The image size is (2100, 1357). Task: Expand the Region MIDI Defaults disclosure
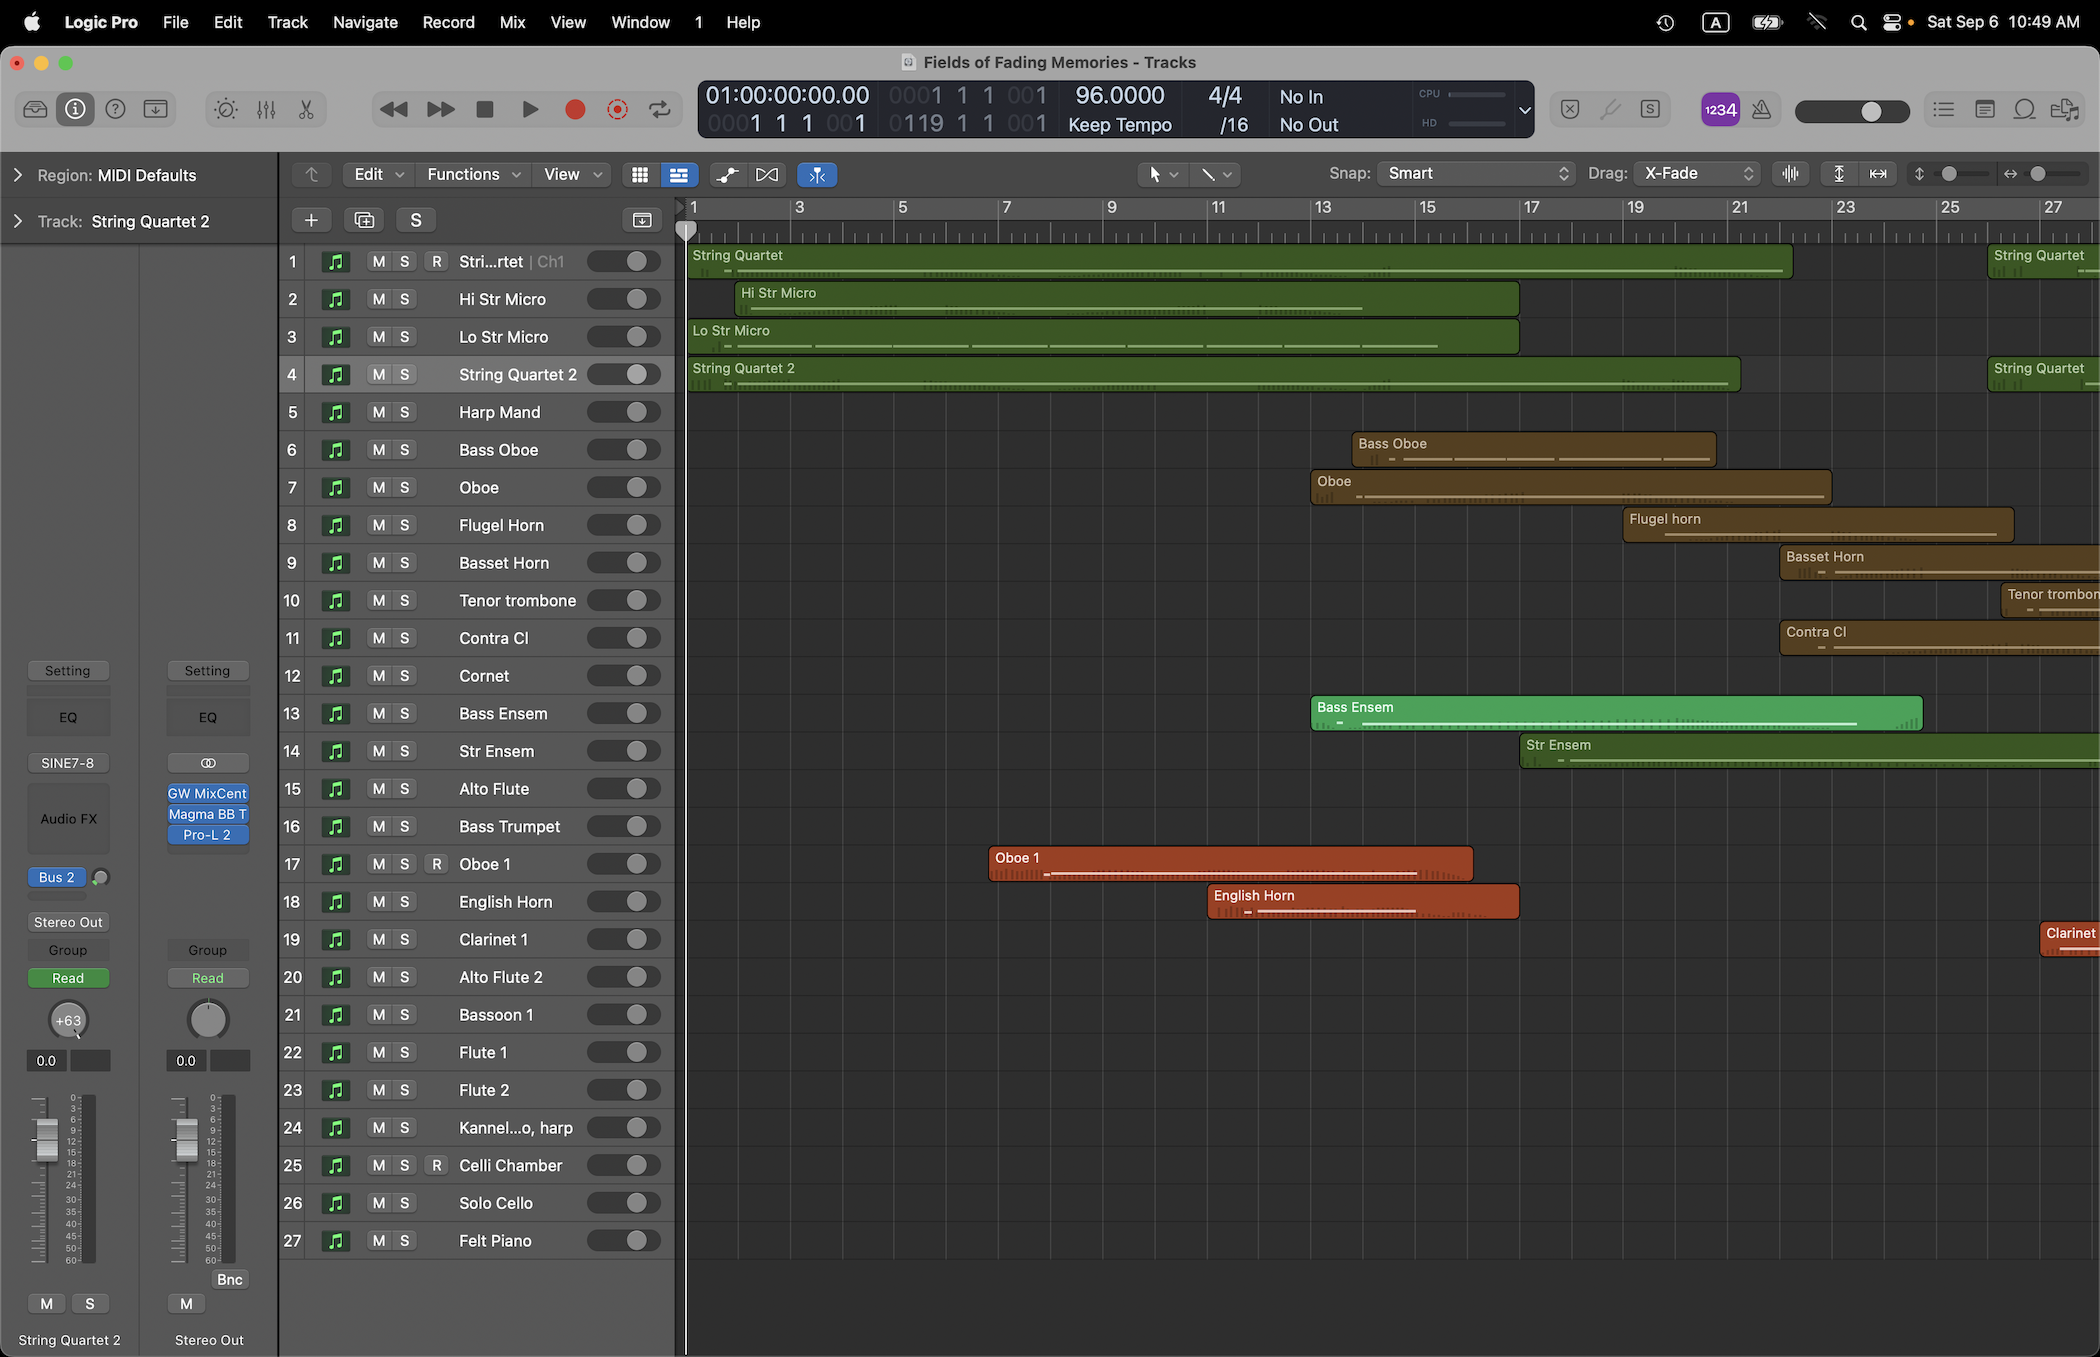click(17, 175)
